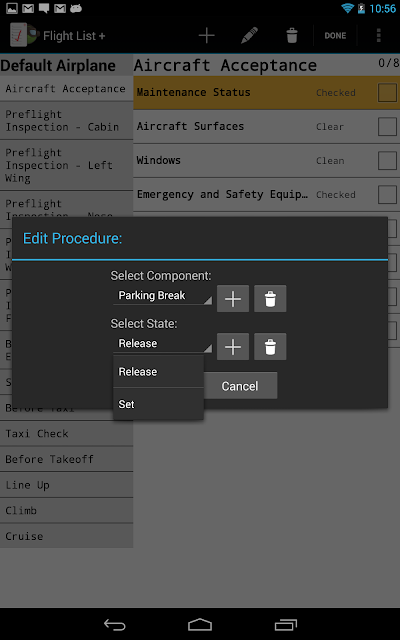Choose Release option in the dropdown list
This screenshot has width=400, height=640.
pos(158,372)
